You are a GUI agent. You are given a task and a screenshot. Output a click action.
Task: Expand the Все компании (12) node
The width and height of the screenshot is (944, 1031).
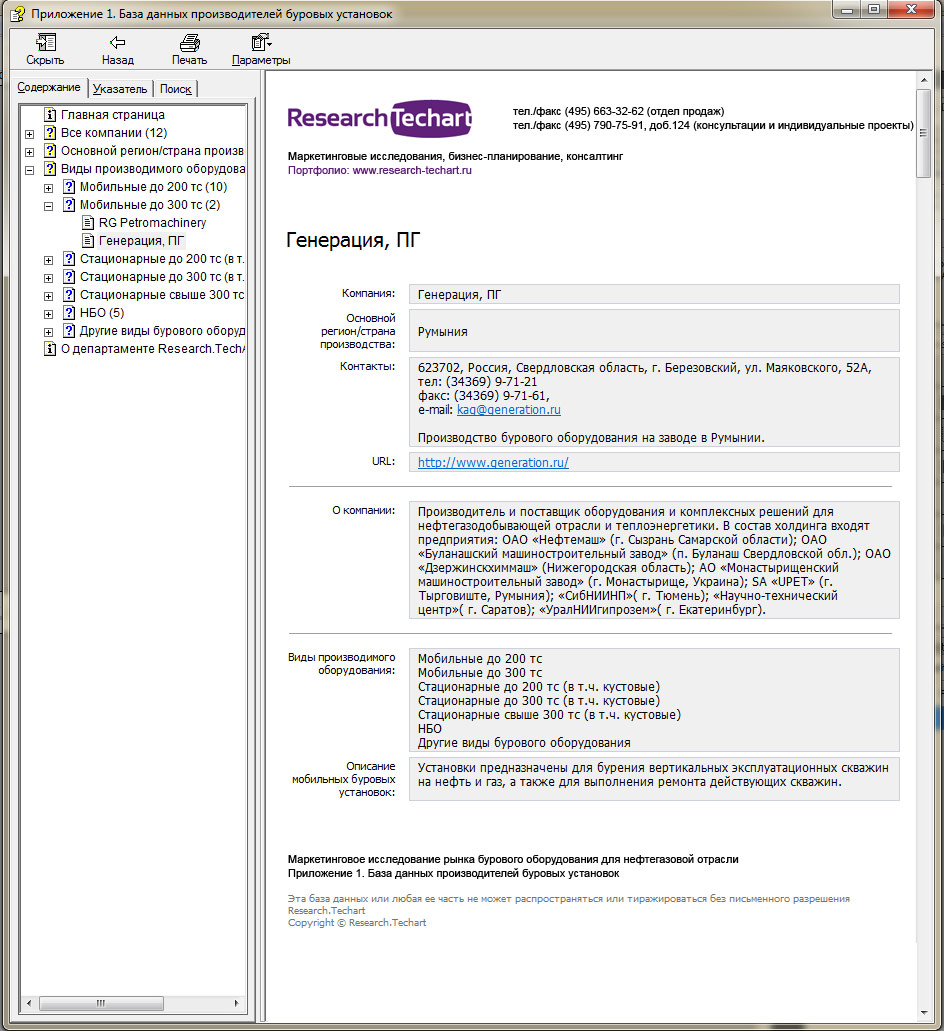pos(30,134)
